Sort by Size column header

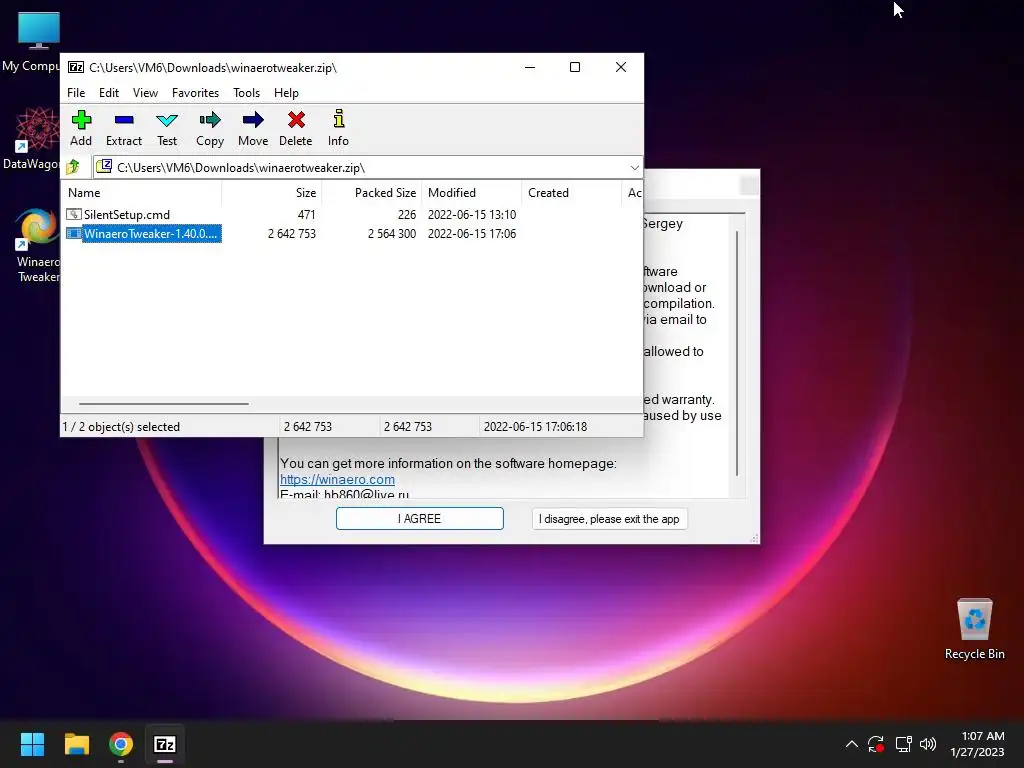point(272,193)
